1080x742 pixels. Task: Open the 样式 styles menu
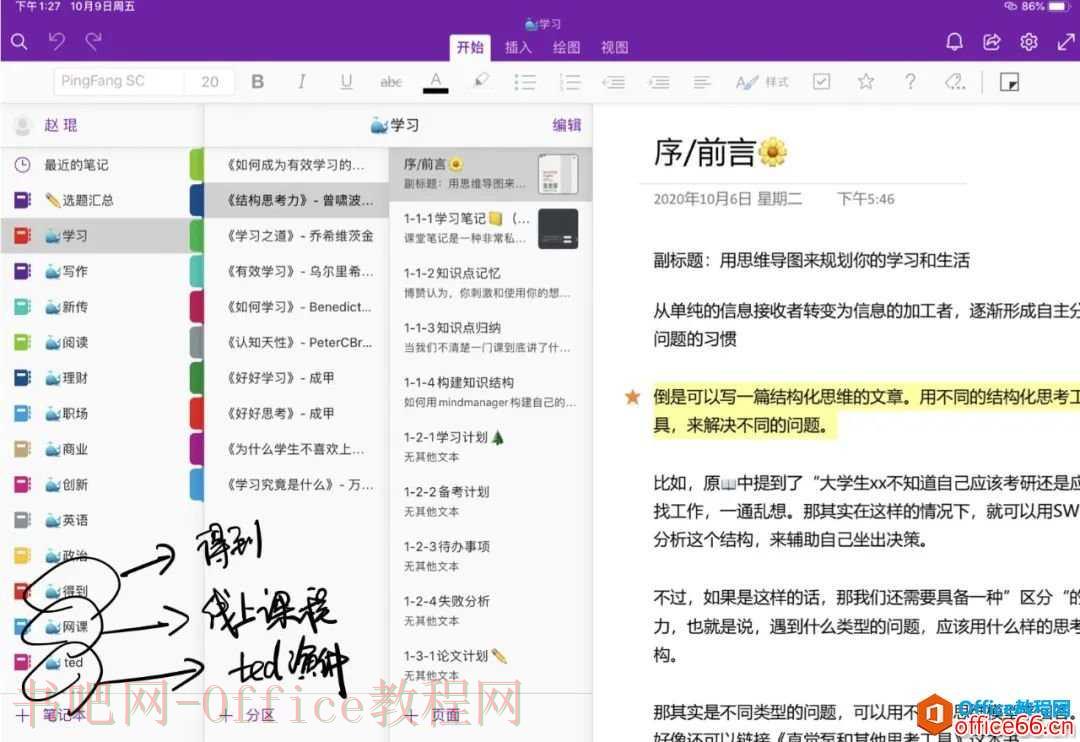click(762, 82)
